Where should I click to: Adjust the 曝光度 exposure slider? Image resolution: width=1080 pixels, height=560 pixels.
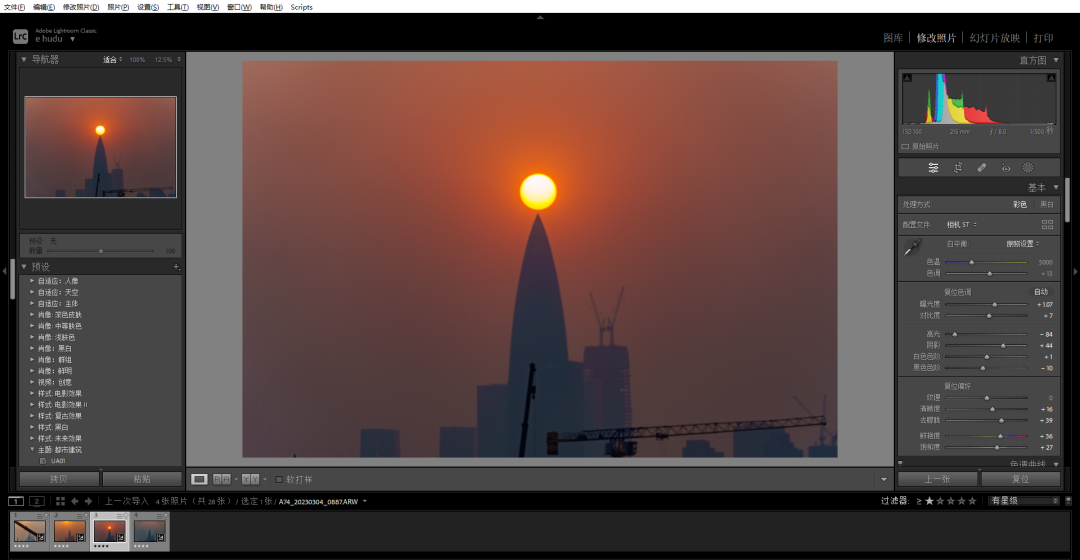point(994,304)
